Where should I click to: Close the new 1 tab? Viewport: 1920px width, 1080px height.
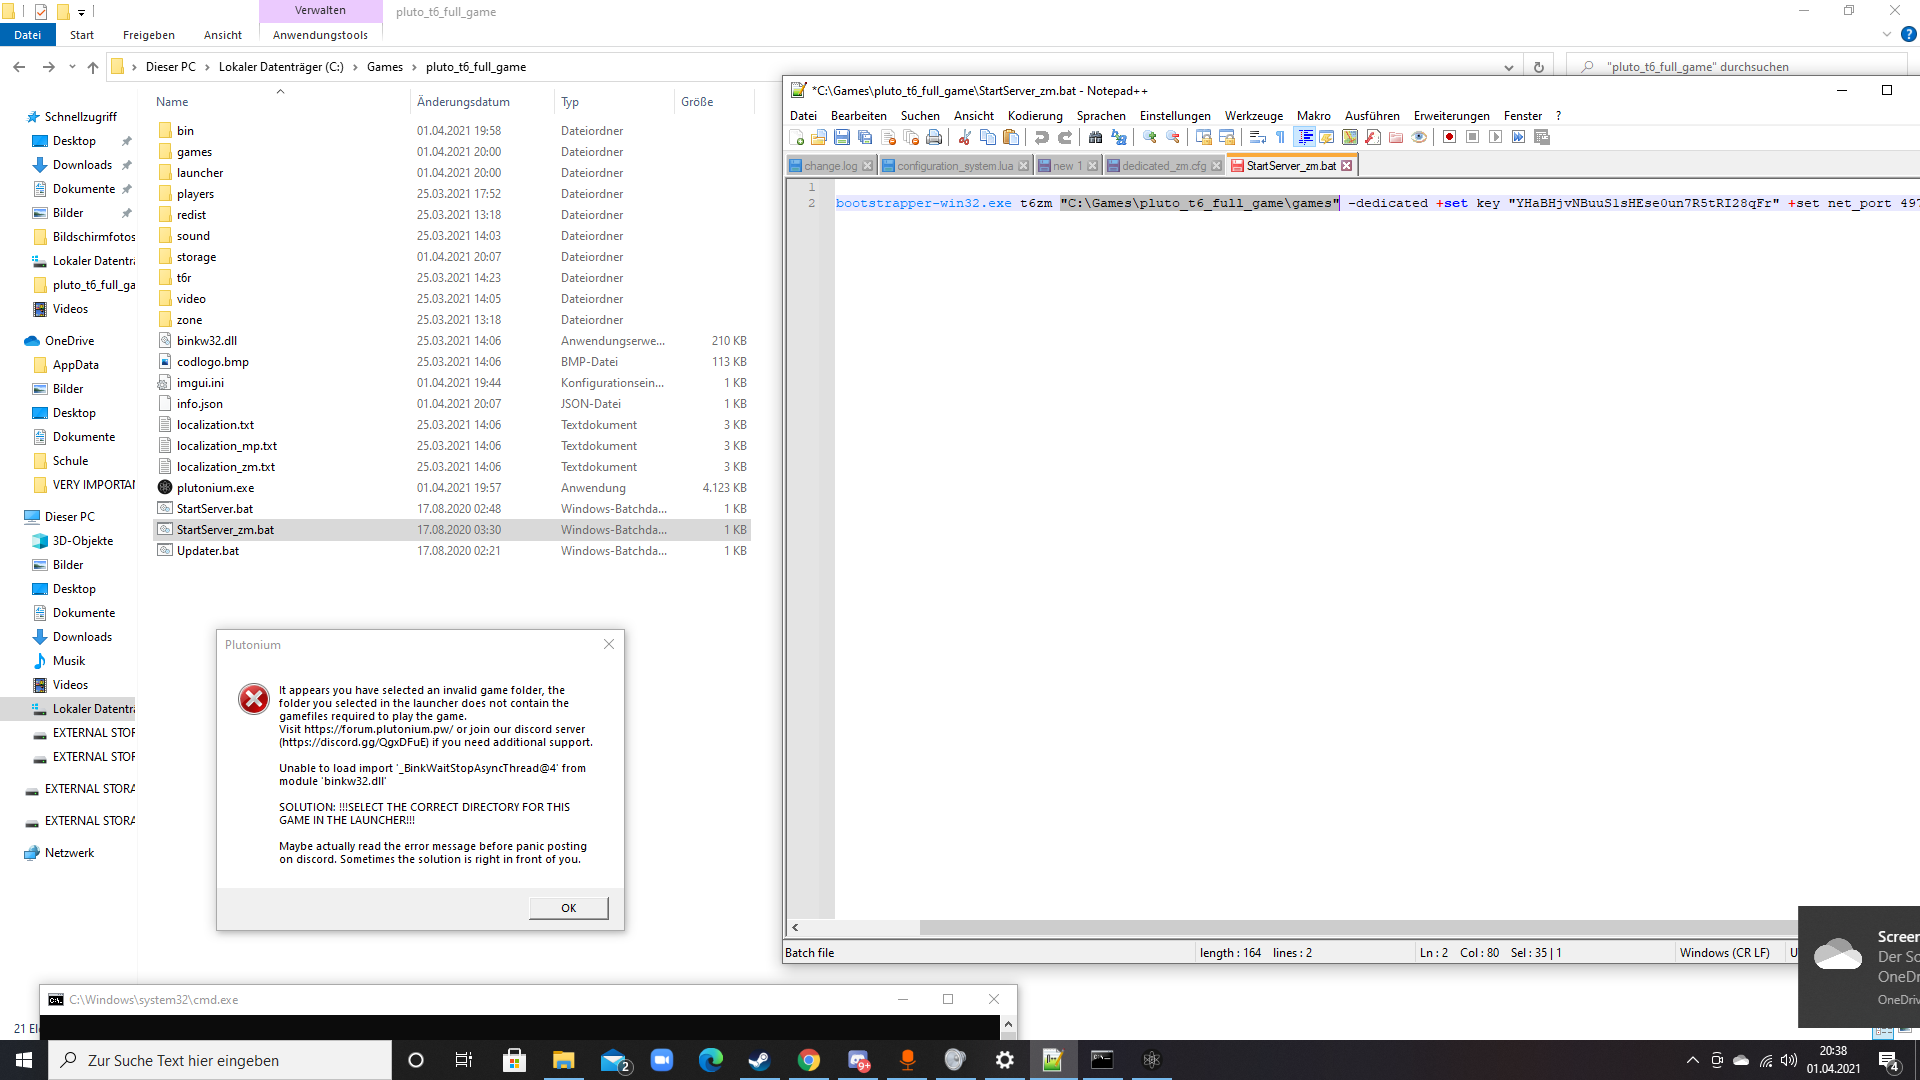tap(1092, 166)
